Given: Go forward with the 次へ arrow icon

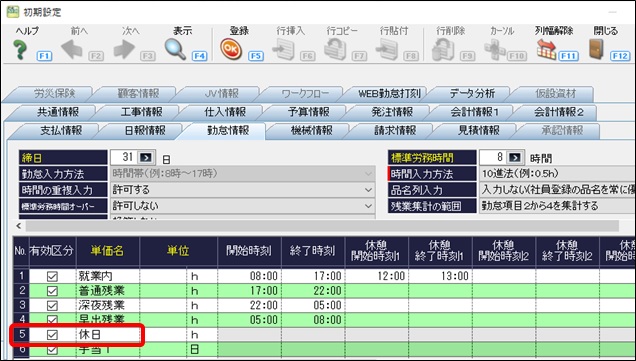Looking at the screenshot, I should click(124, 50).
